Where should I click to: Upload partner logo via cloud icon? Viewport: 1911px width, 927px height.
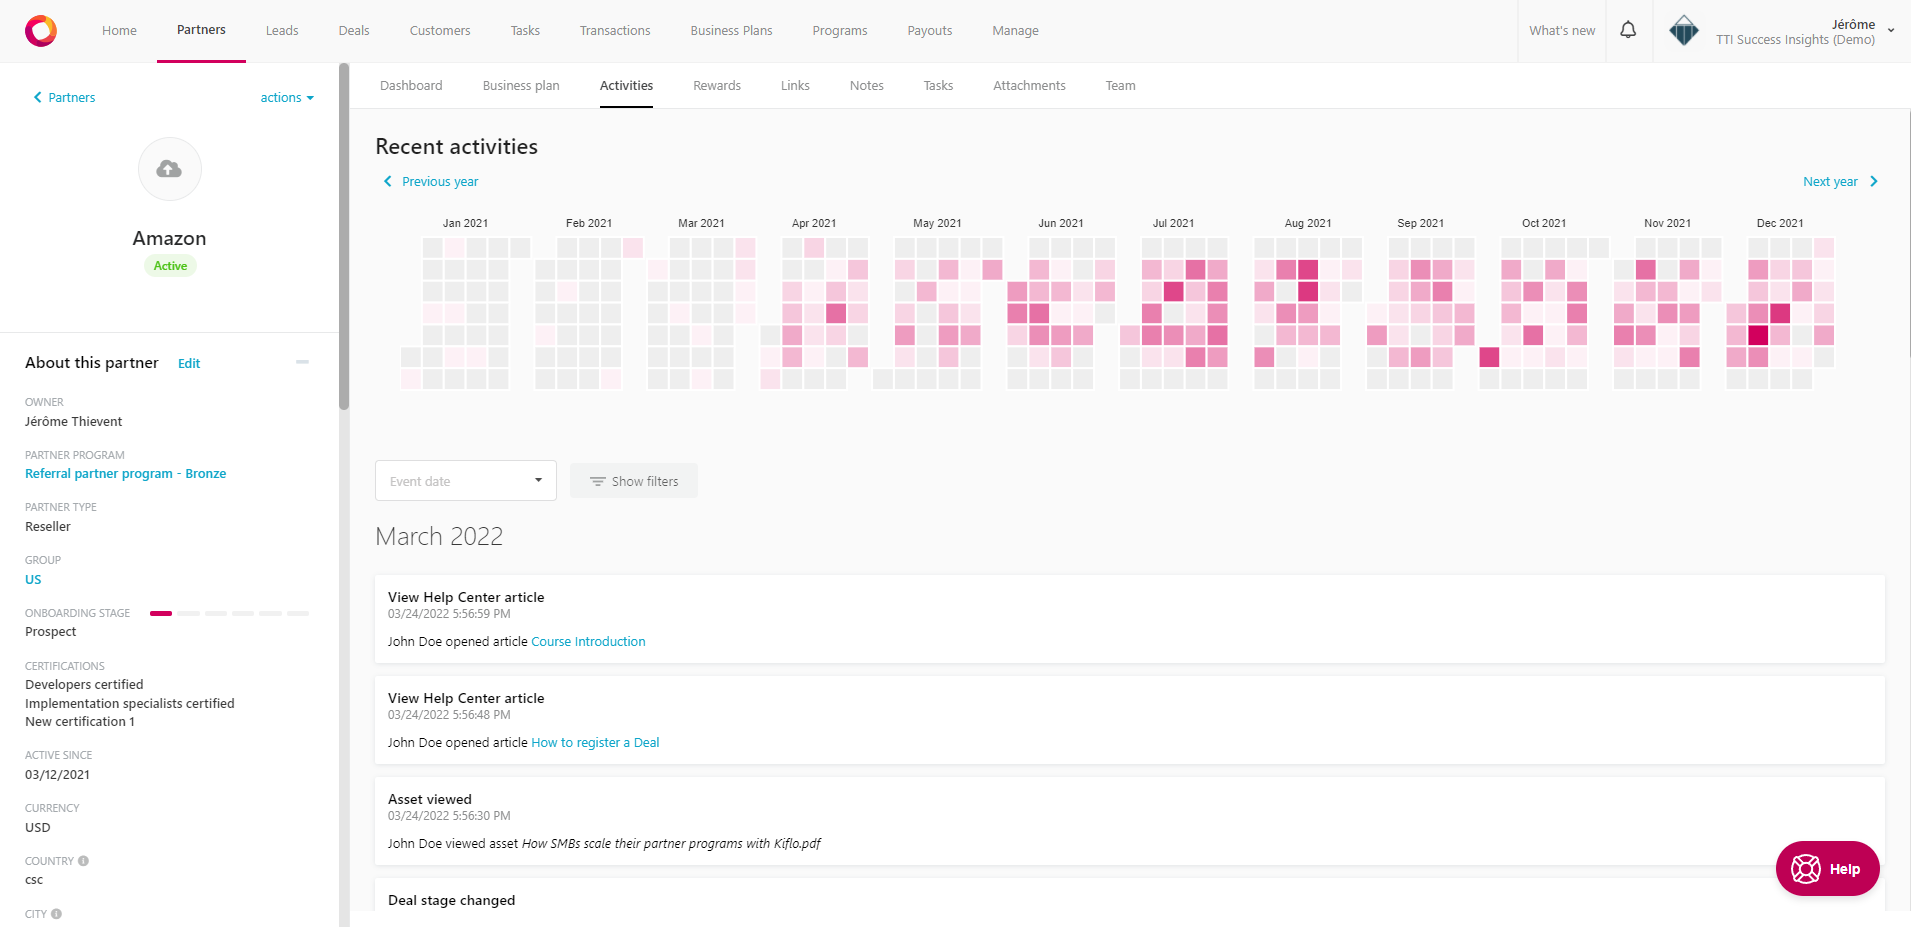(x=170, y=169)
